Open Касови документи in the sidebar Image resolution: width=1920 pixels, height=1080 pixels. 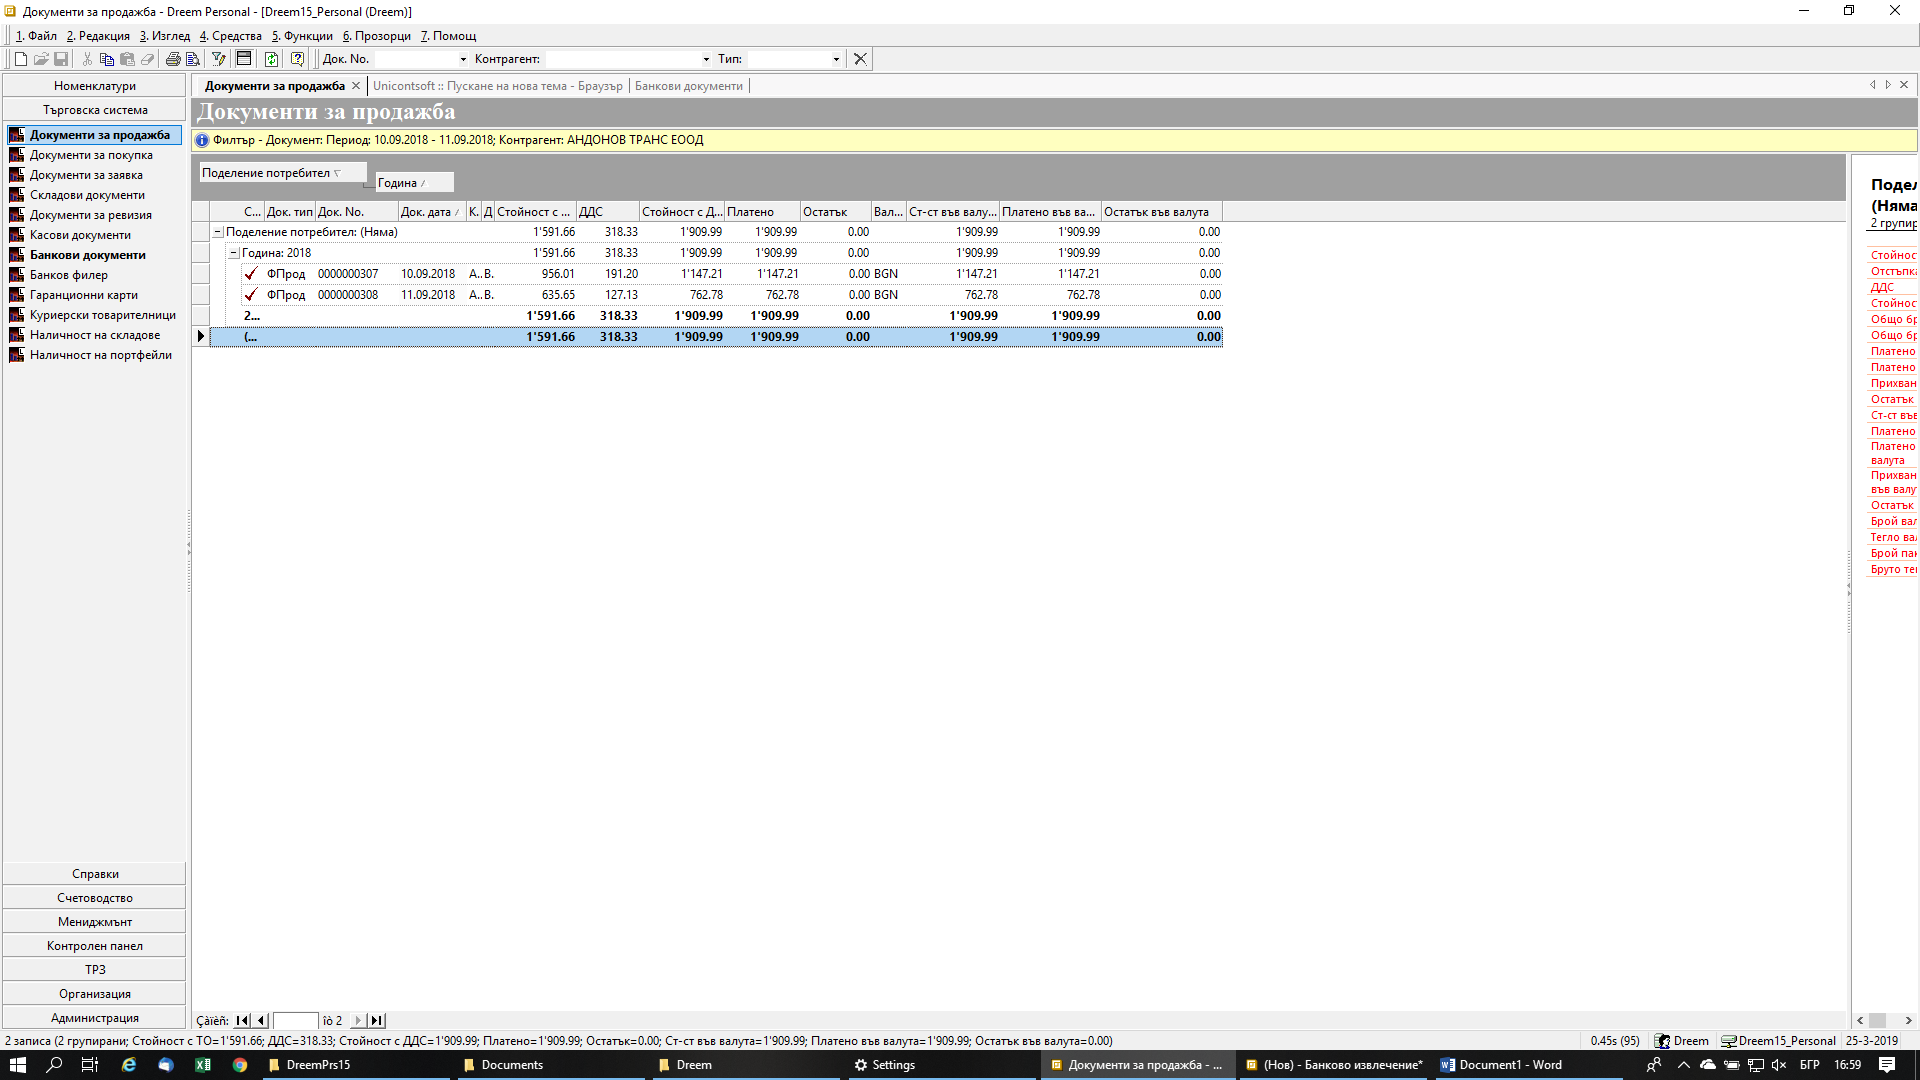click(80, 235)
